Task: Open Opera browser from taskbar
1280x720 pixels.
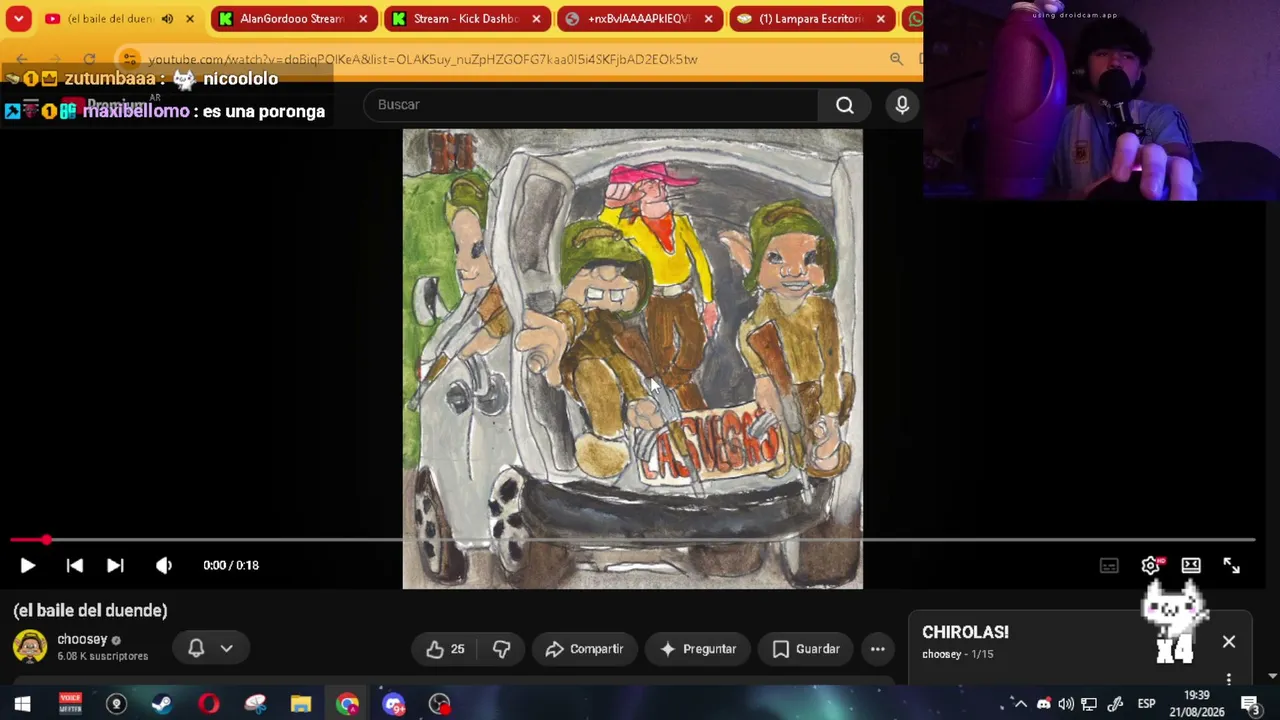Action: pyautogui.click(x=208, y=704)
